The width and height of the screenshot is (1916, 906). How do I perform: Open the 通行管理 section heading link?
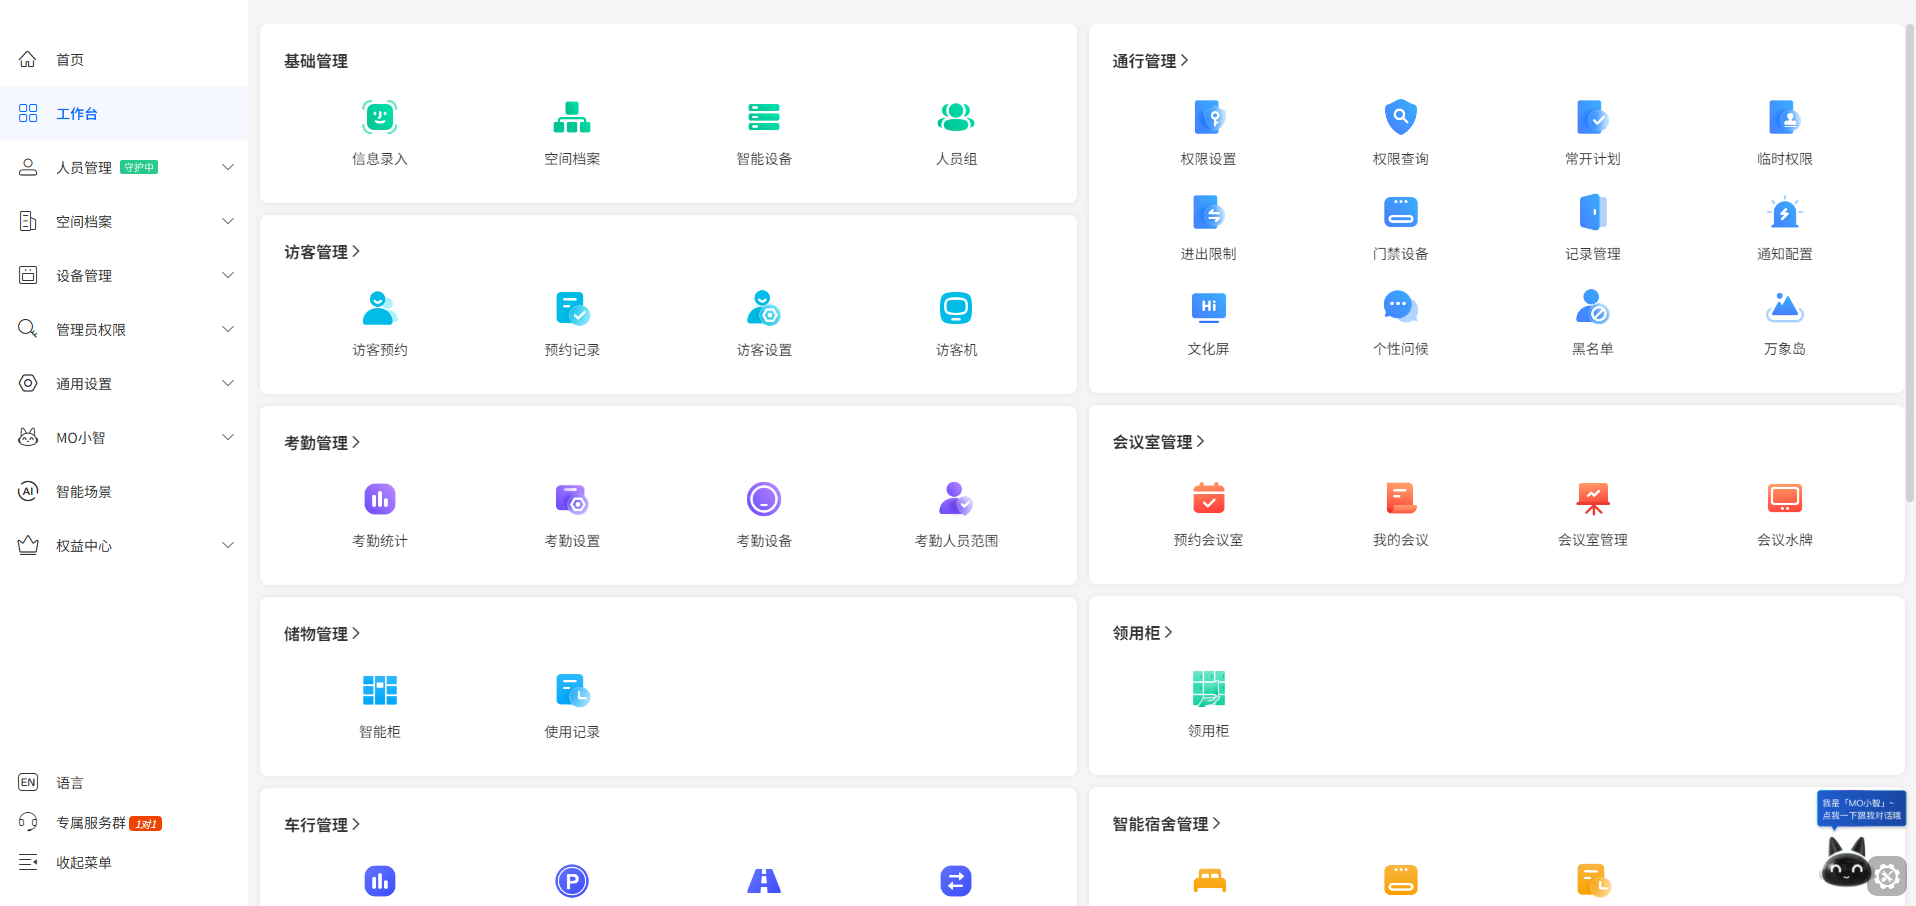point(1151,61)
